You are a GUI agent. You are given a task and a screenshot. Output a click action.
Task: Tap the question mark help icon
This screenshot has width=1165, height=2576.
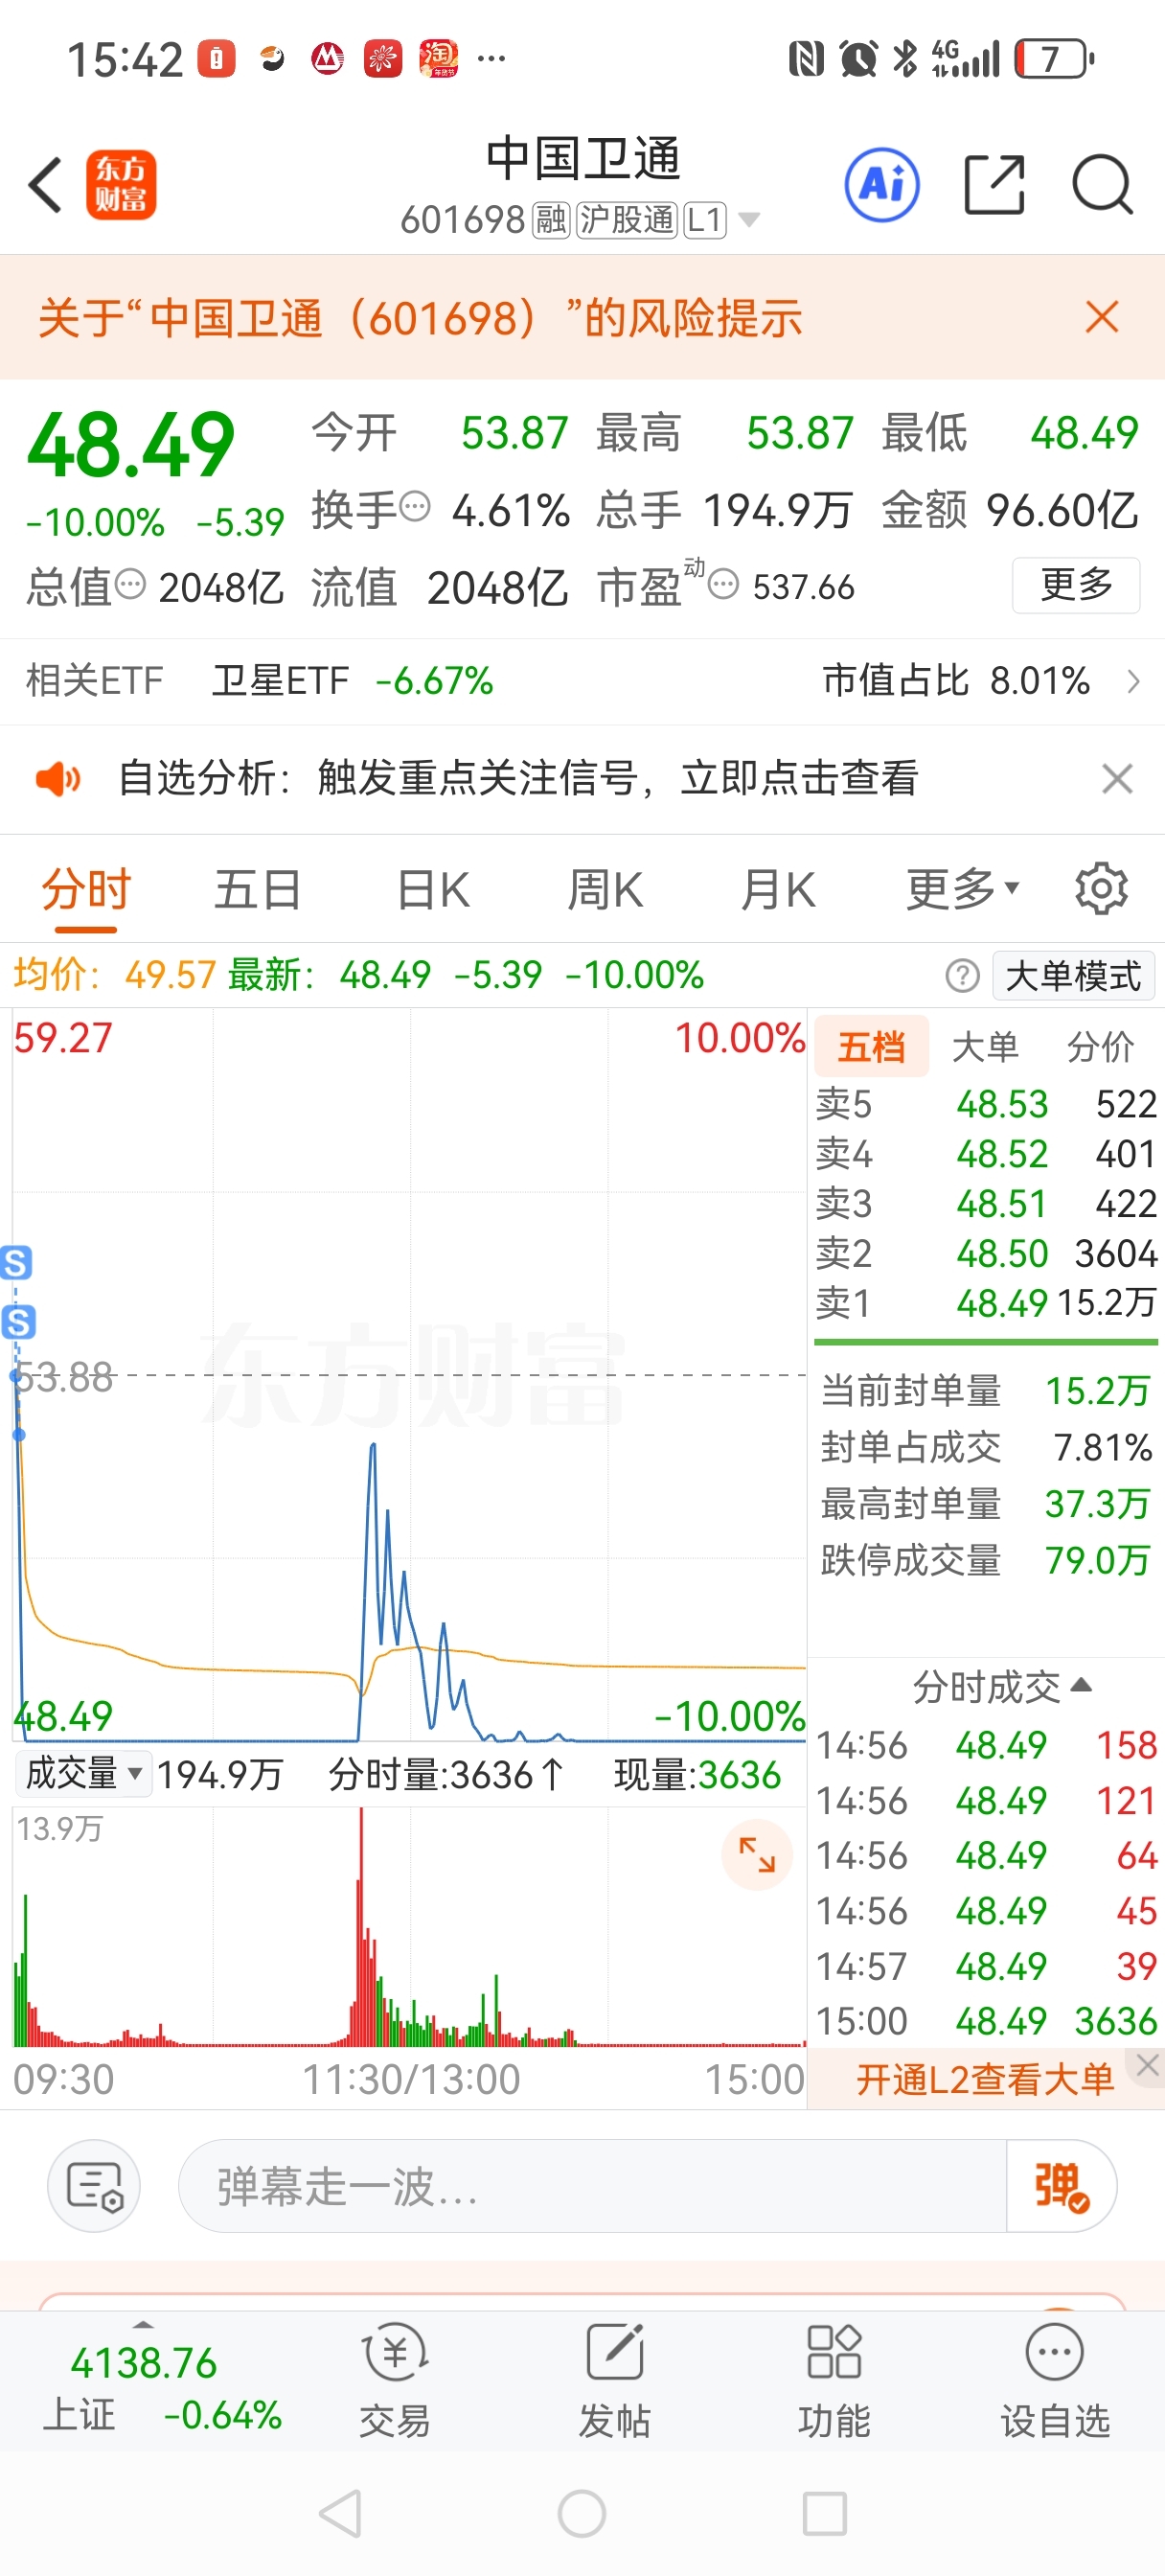962,975
